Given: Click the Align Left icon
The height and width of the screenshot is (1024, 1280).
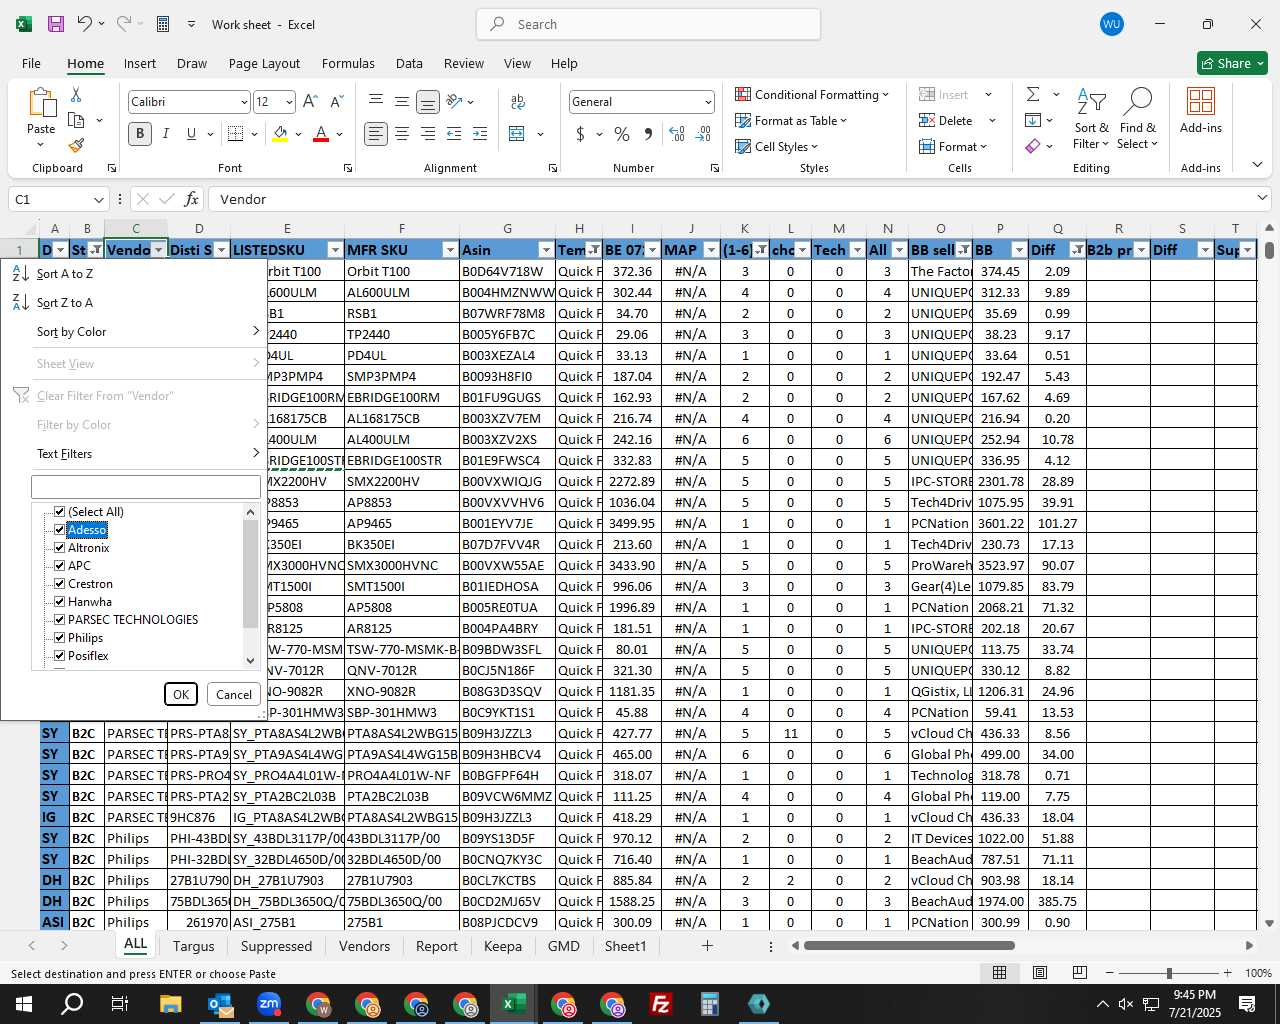Looking at the screenshot, I should pyautogui.click(x=375, y=134).
